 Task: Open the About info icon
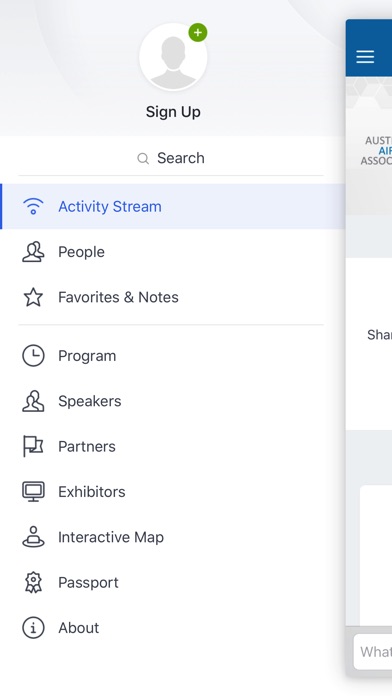33,628
